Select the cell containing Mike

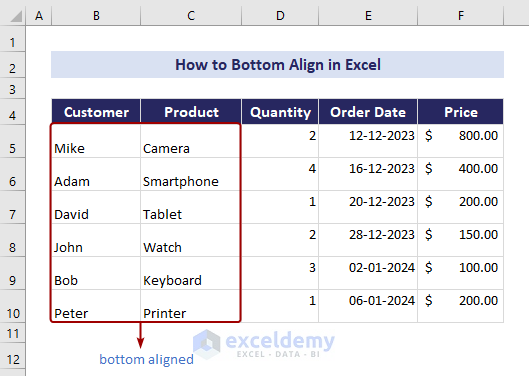click(96, 141)
